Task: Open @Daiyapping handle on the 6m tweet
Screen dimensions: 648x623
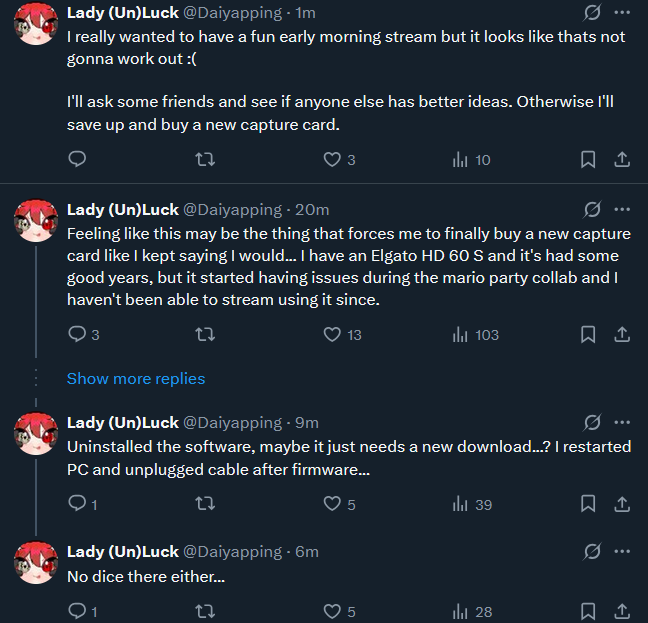Action: (232, 552)
